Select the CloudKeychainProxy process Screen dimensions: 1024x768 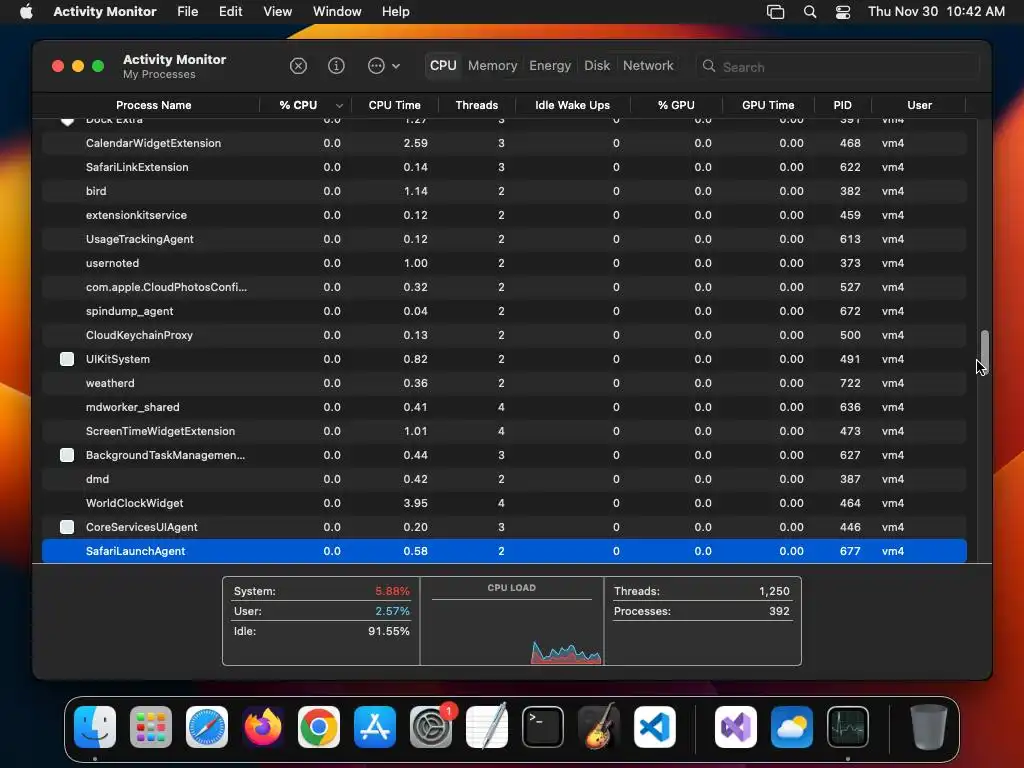point(504,335)
